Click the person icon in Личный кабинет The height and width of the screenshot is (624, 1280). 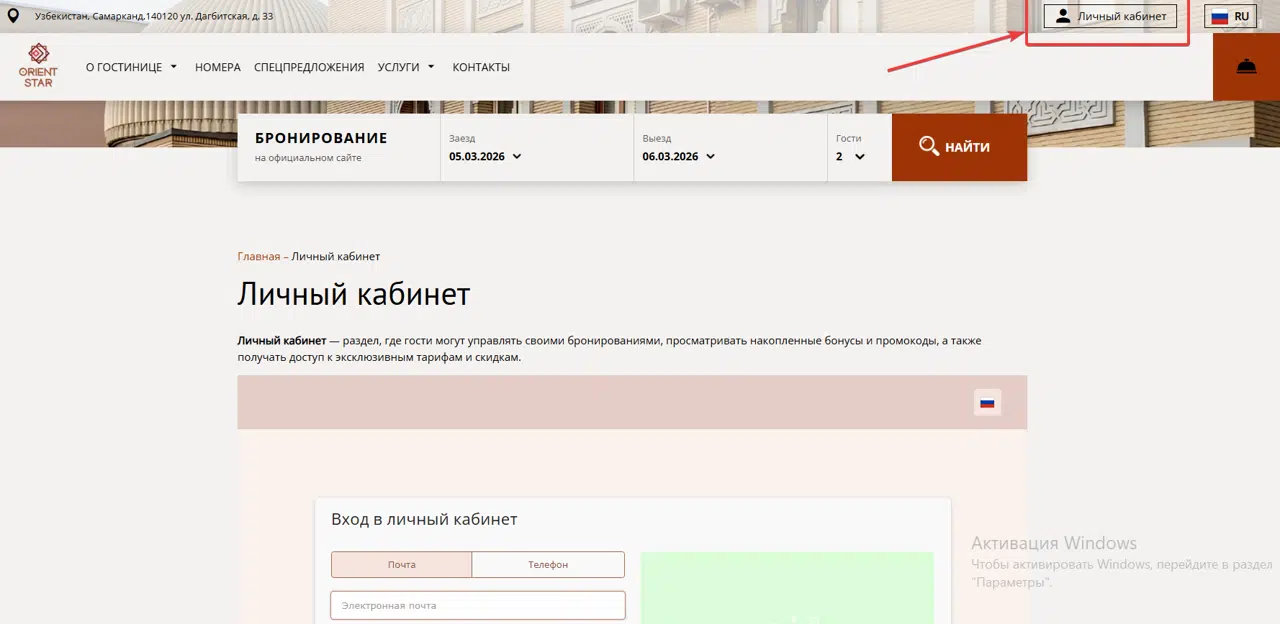(1063, 16)
